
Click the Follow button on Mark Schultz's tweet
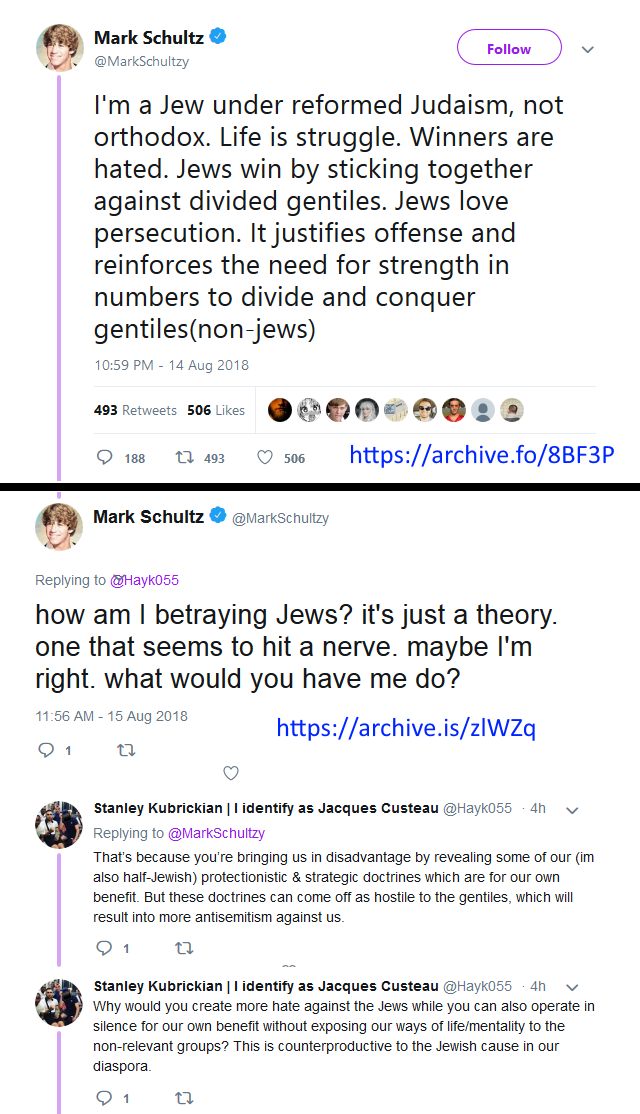click(509, 48)
